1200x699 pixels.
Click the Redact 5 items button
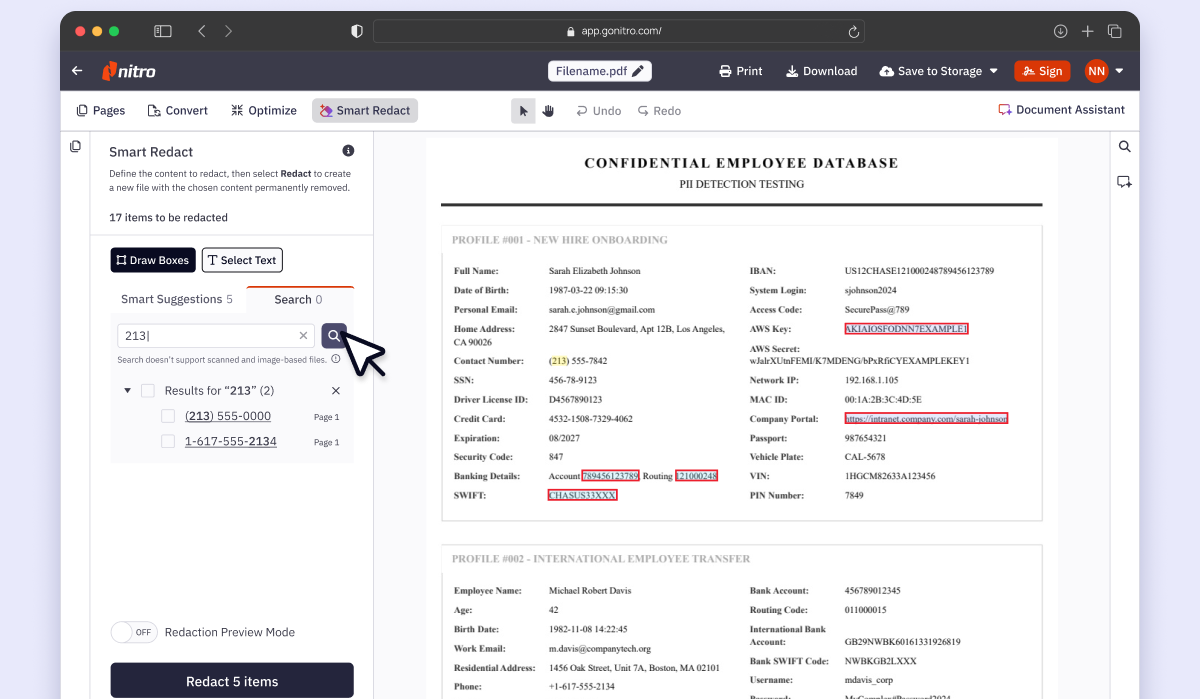point(232,681)
